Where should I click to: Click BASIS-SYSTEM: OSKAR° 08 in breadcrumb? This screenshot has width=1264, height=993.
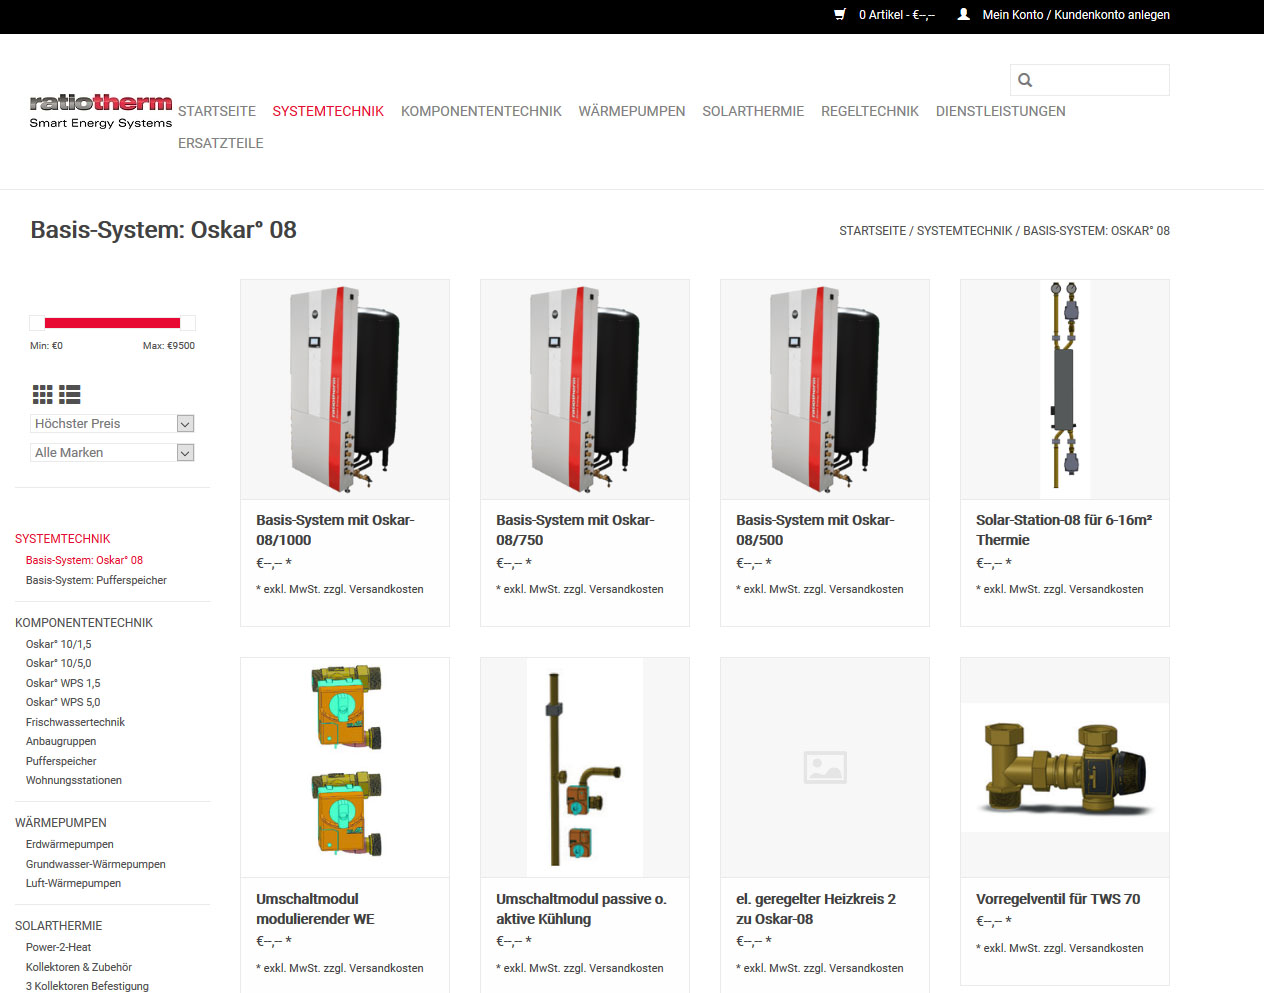1096,231
